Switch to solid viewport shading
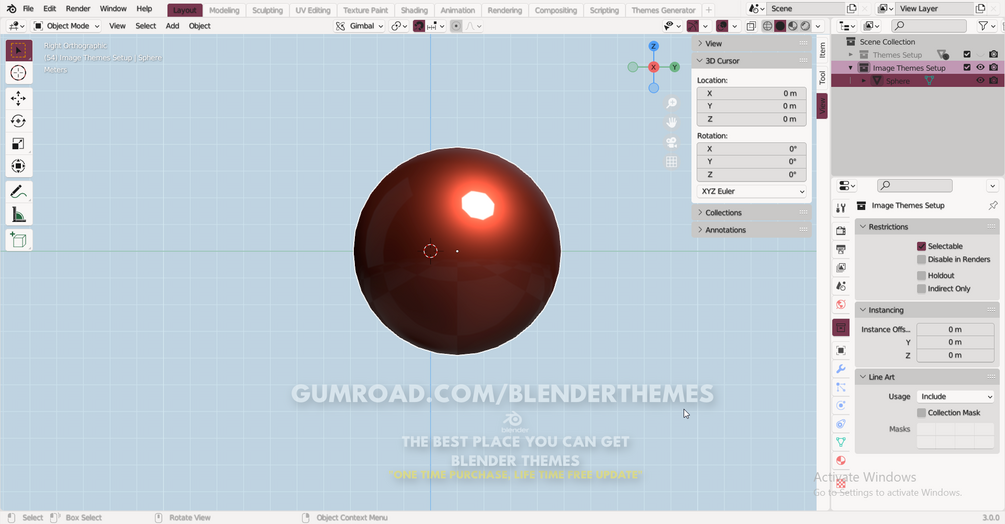 point(780,26)
